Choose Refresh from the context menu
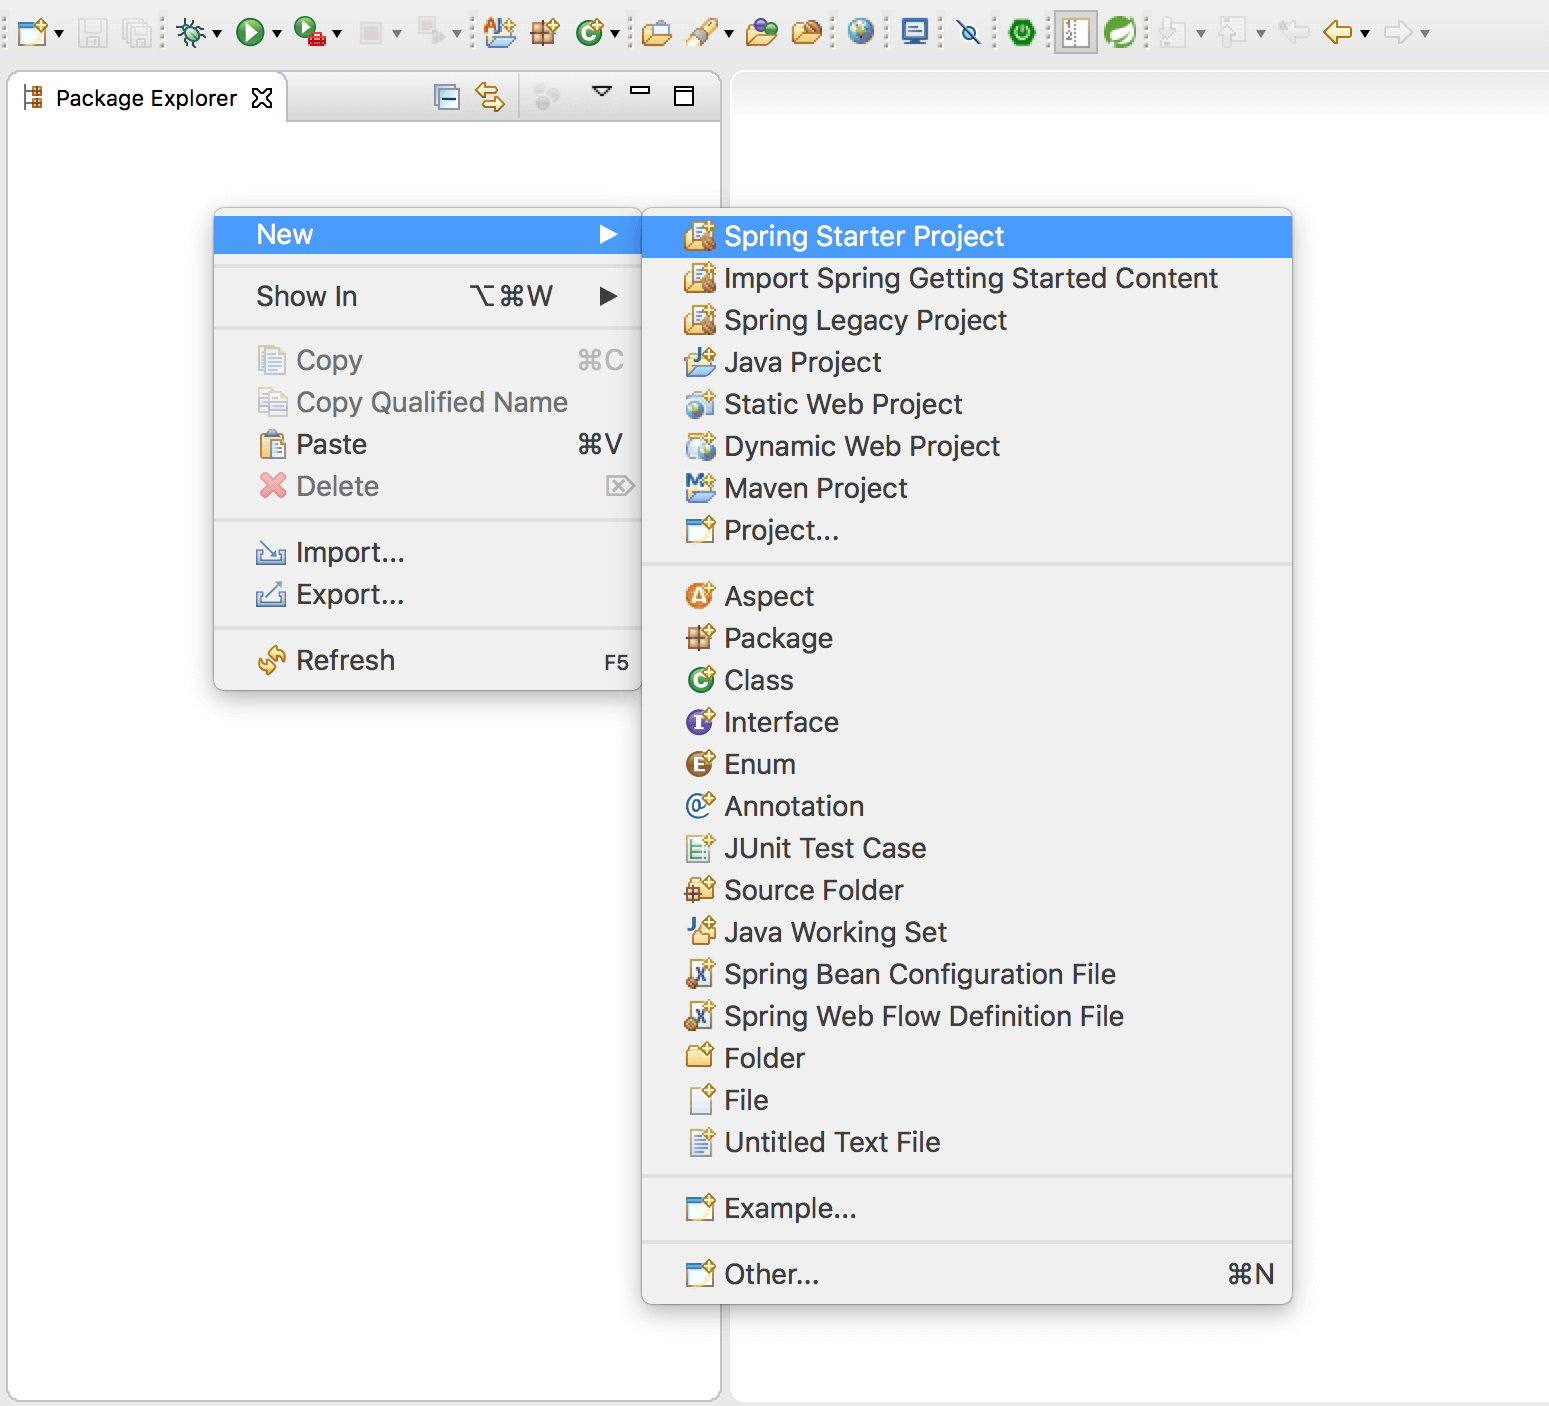Screen dimensions: 1549x1406 [428, 660]
